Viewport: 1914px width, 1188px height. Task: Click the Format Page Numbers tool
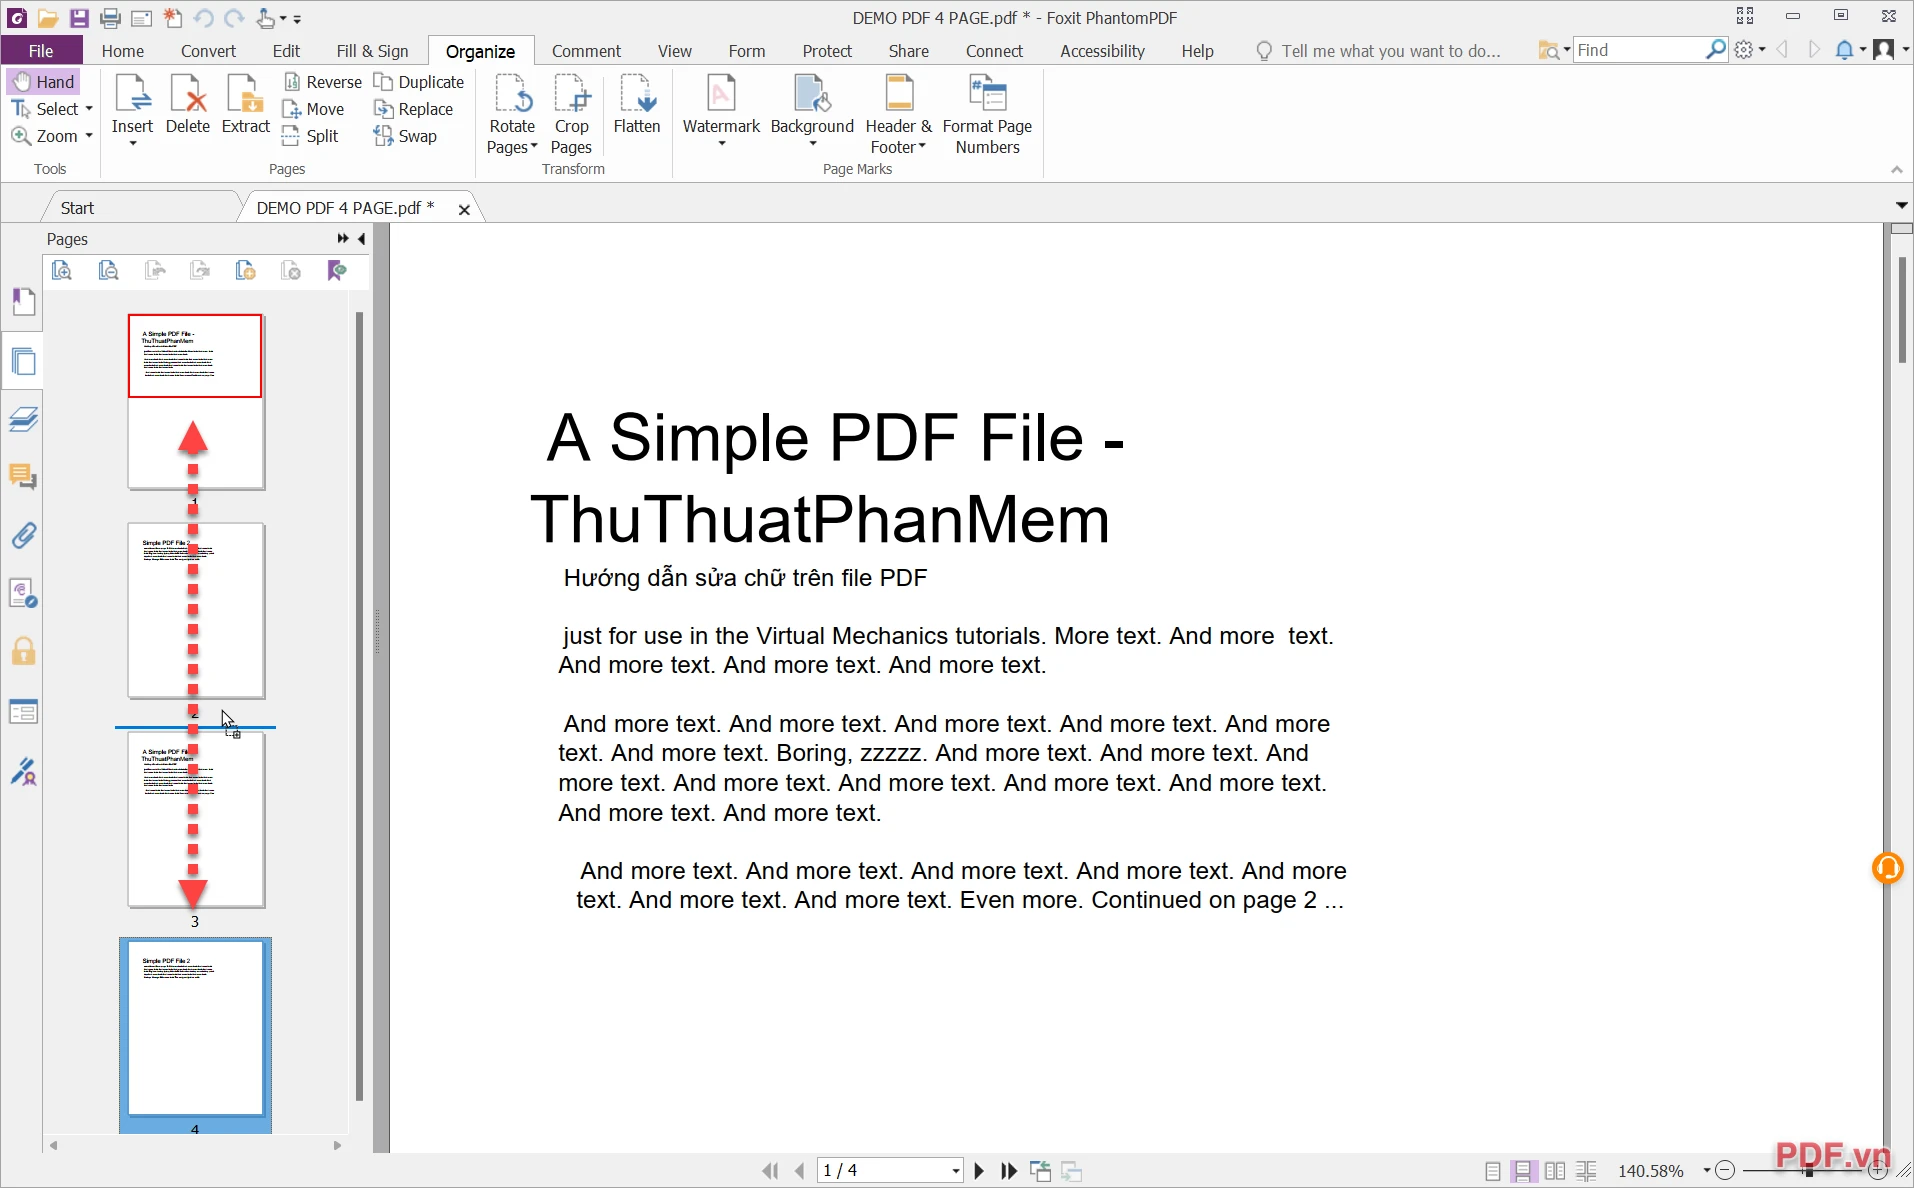pyautogui.click(x=987, y=114)
